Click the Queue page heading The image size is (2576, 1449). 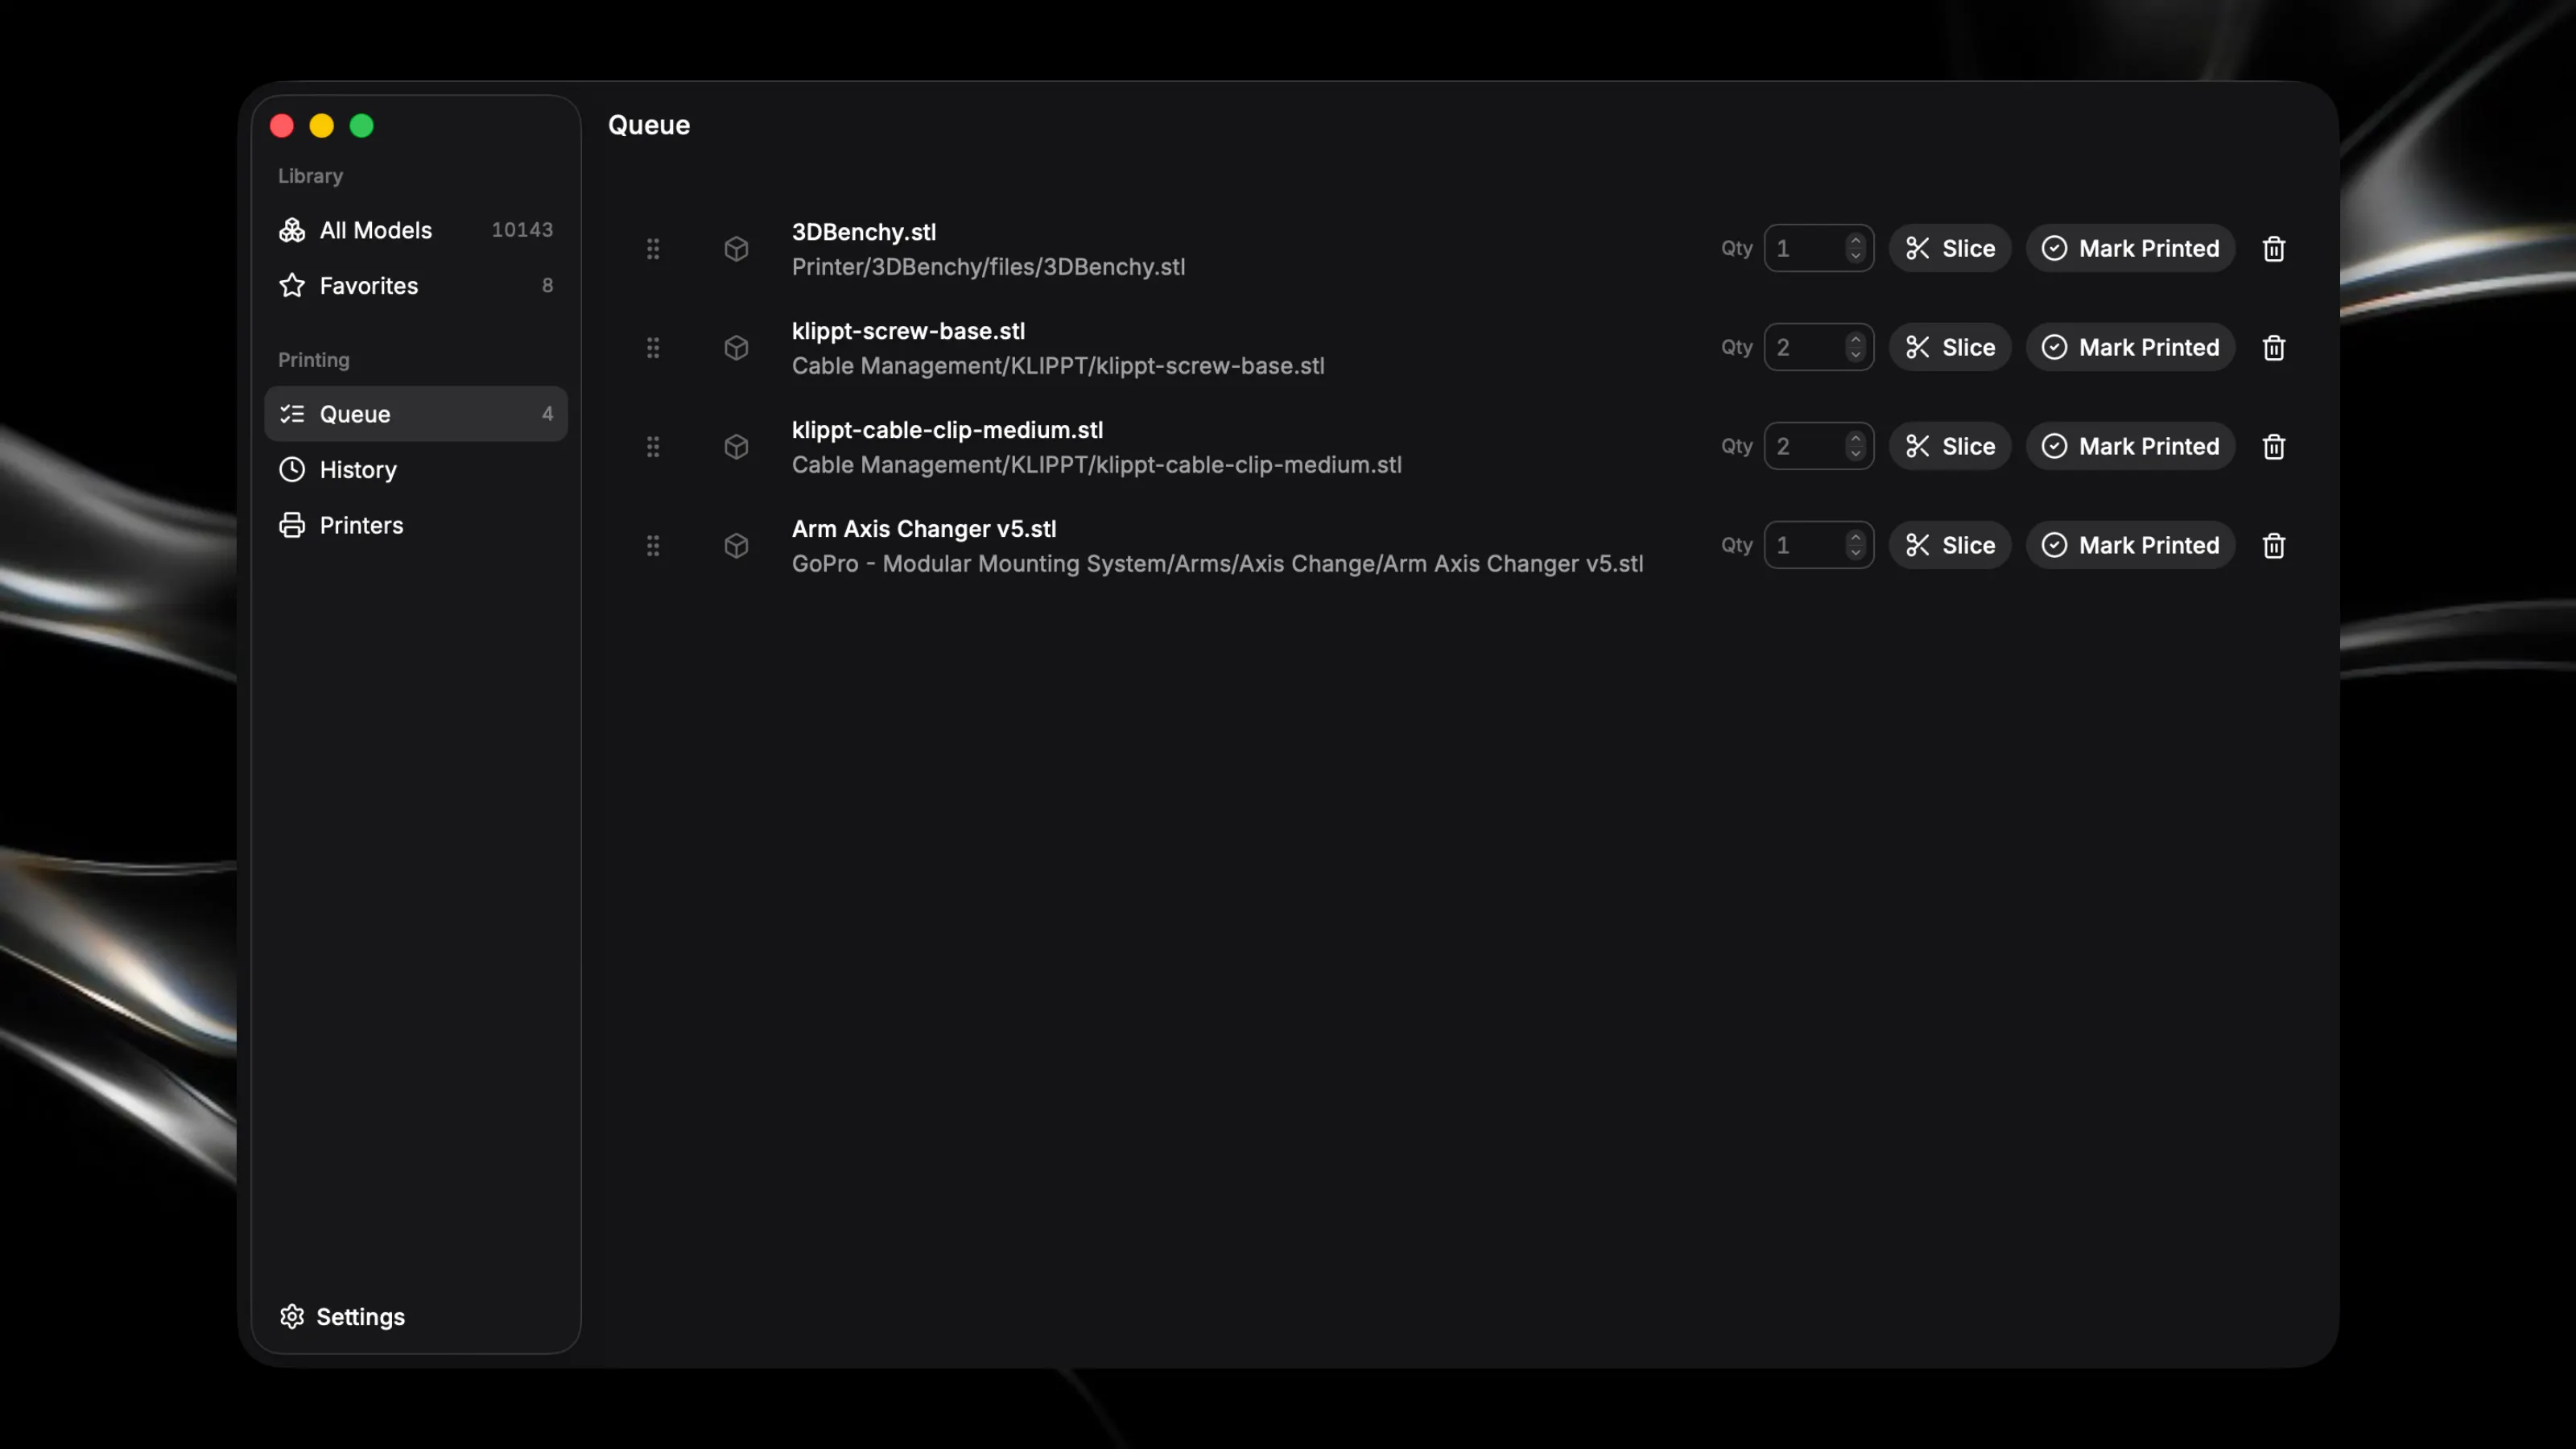pos(649,125)
